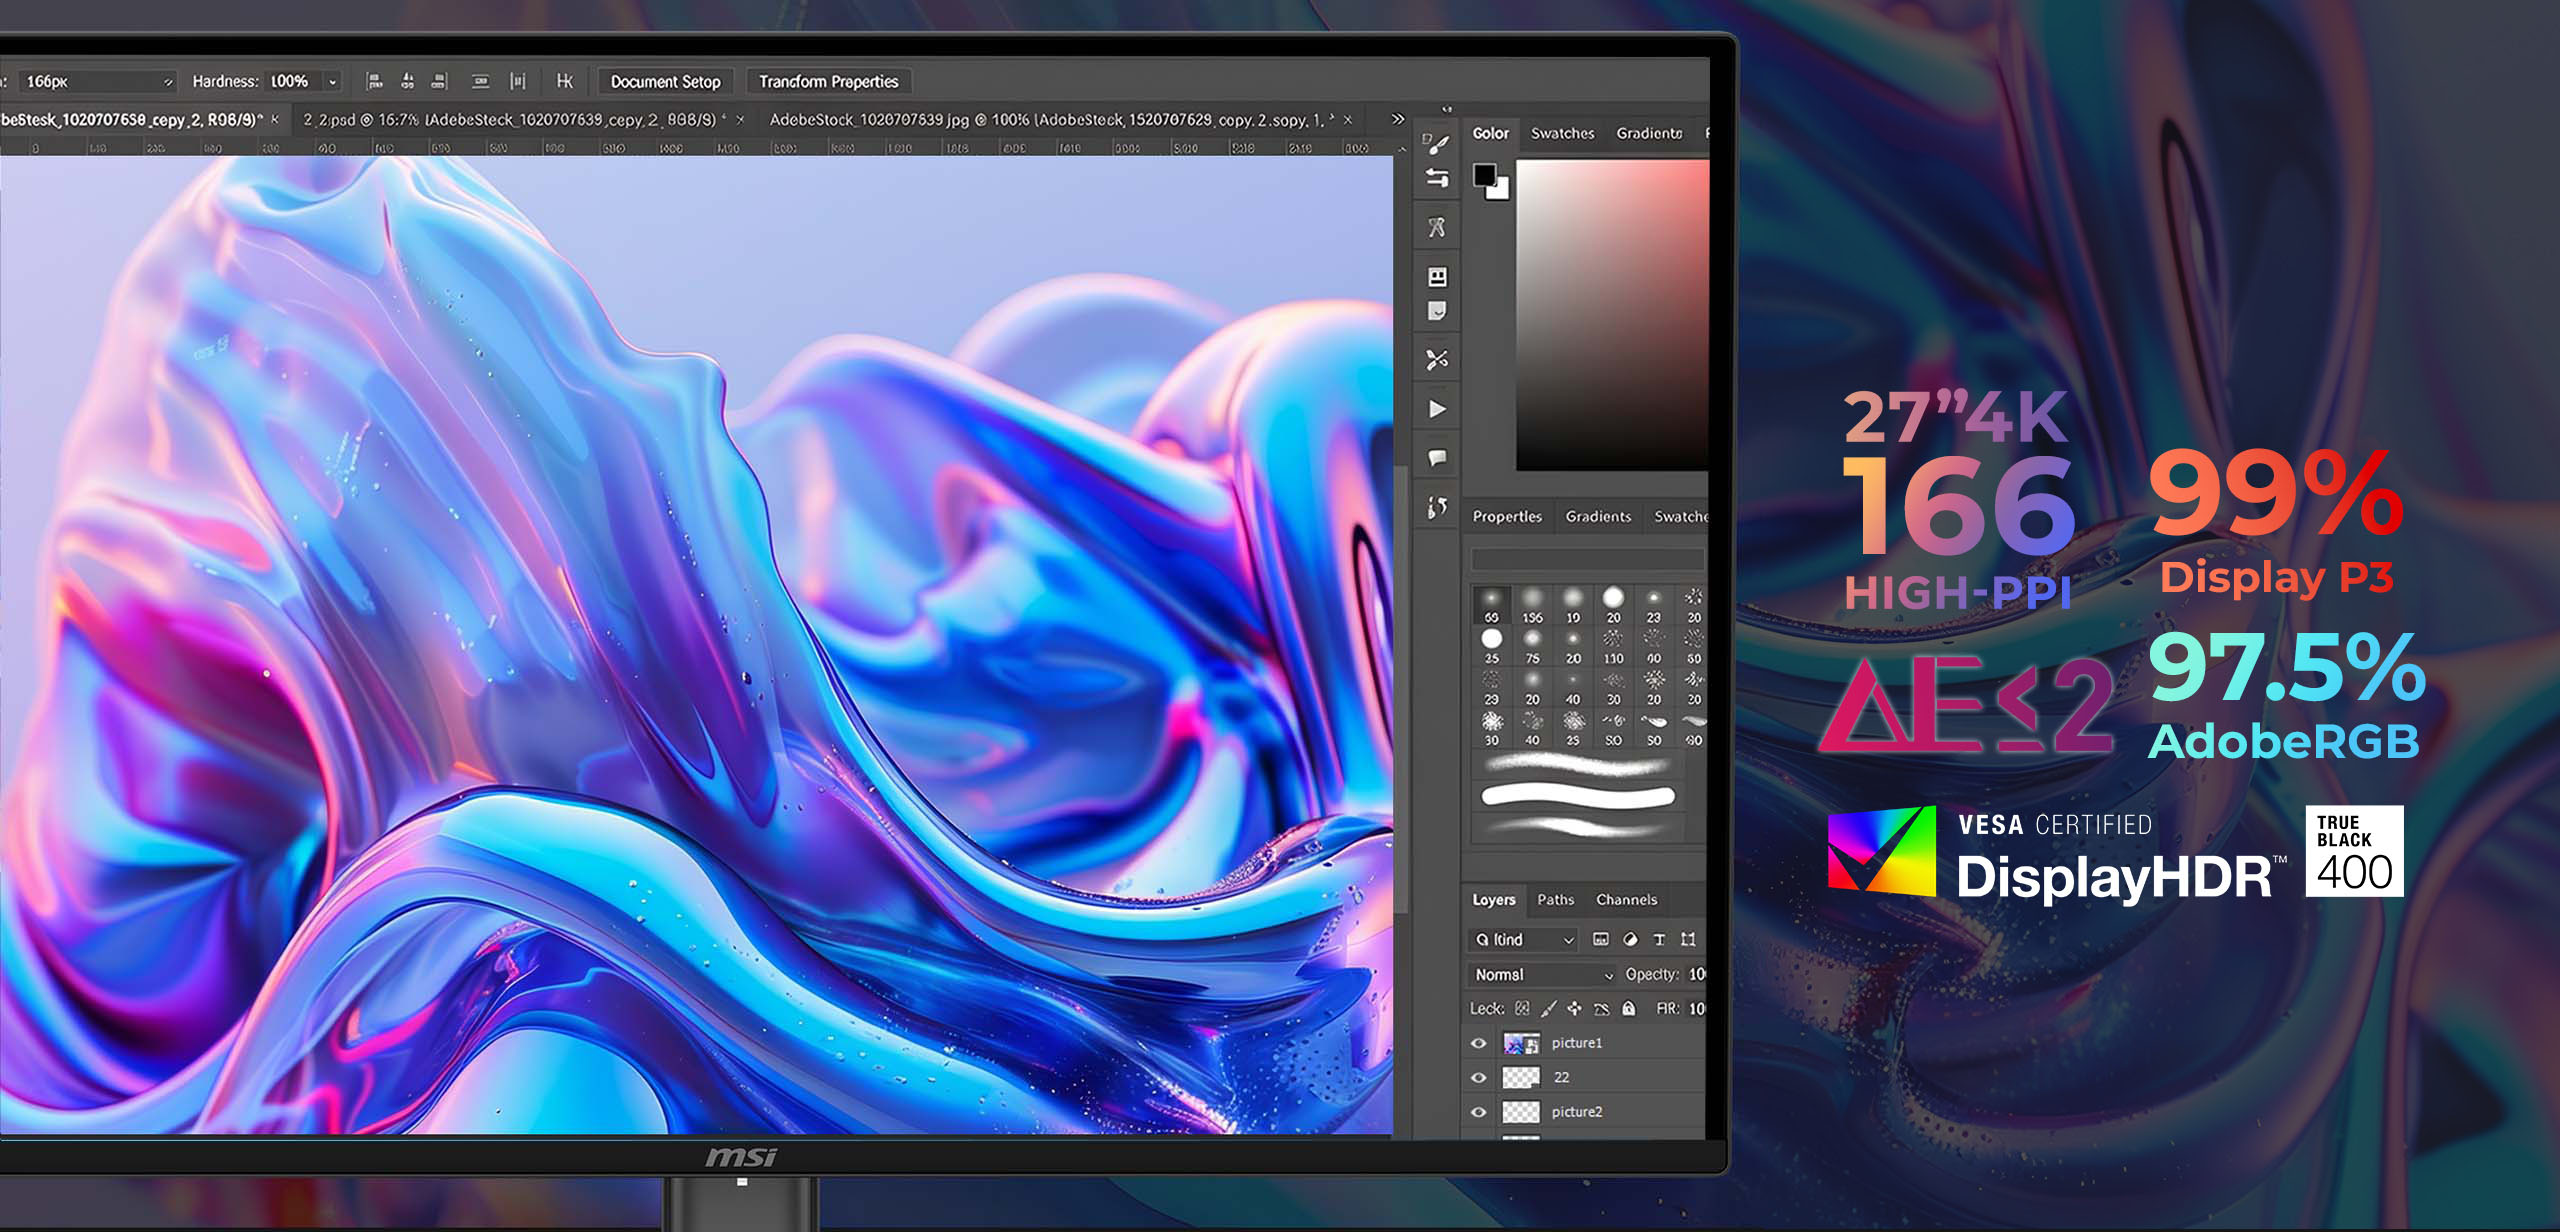
Task: Select the picture1 layer thumbnail
Action: 1521,1043
